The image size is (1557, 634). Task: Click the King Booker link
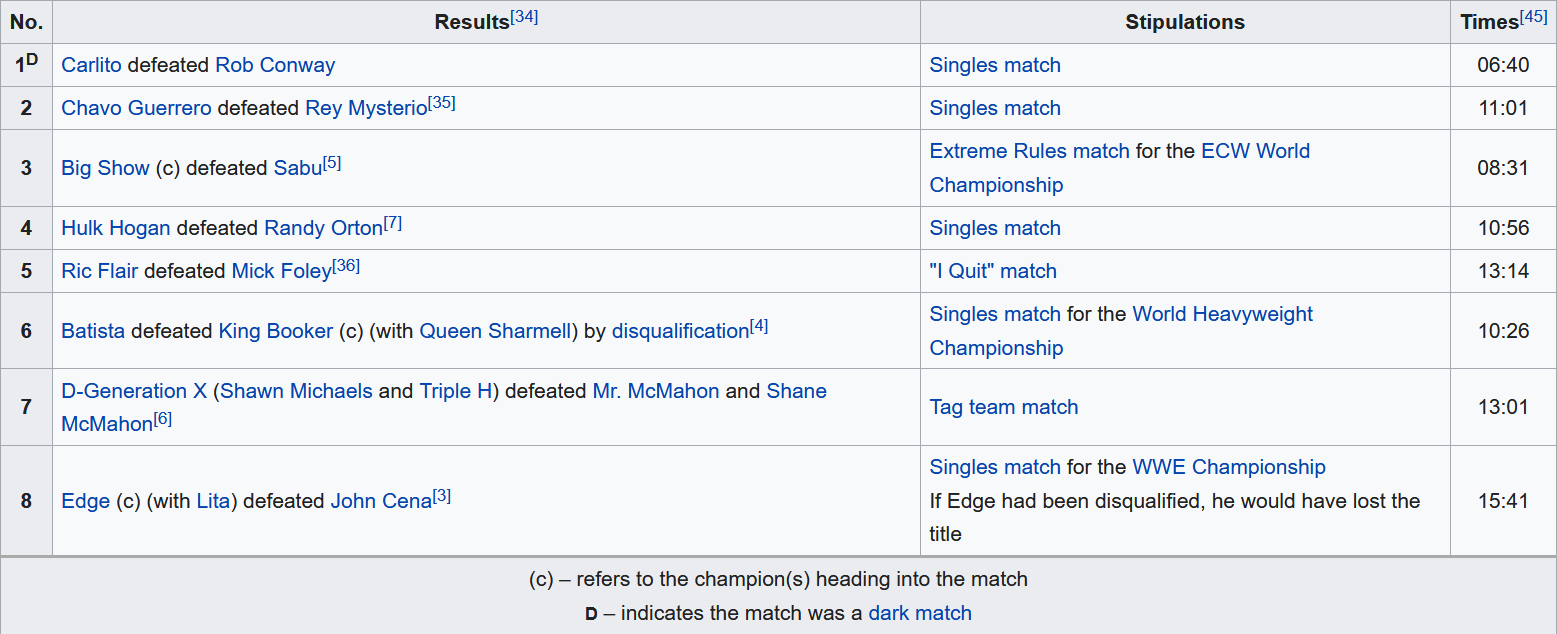275,331
